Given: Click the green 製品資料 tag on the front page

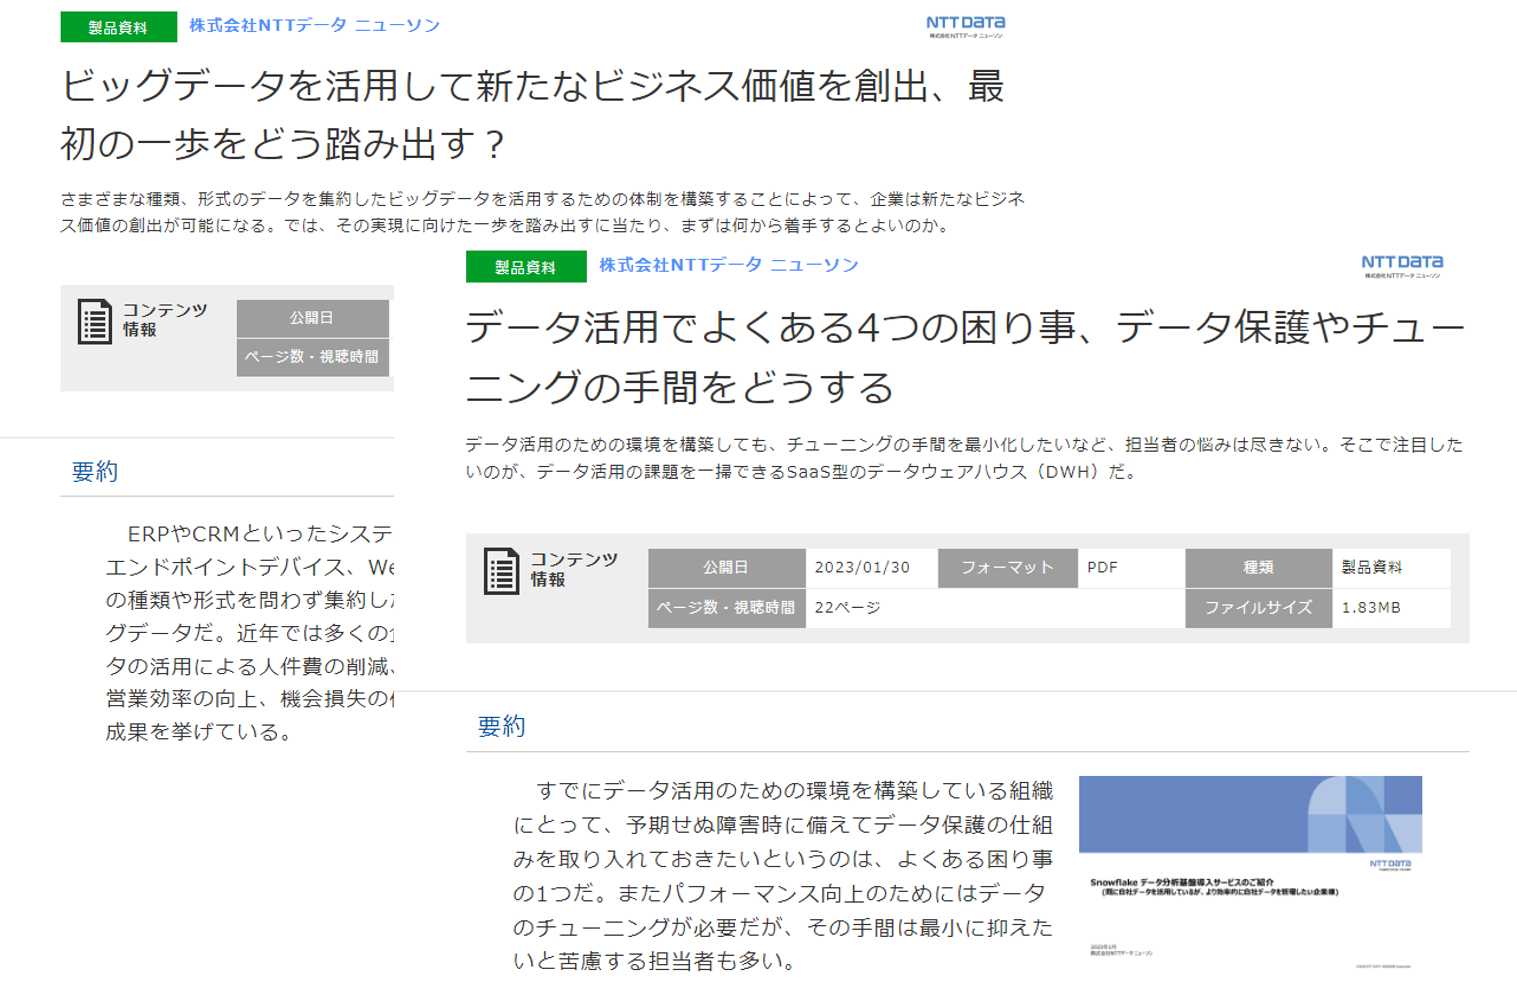Looking at the screenshot, I should 526,267.
